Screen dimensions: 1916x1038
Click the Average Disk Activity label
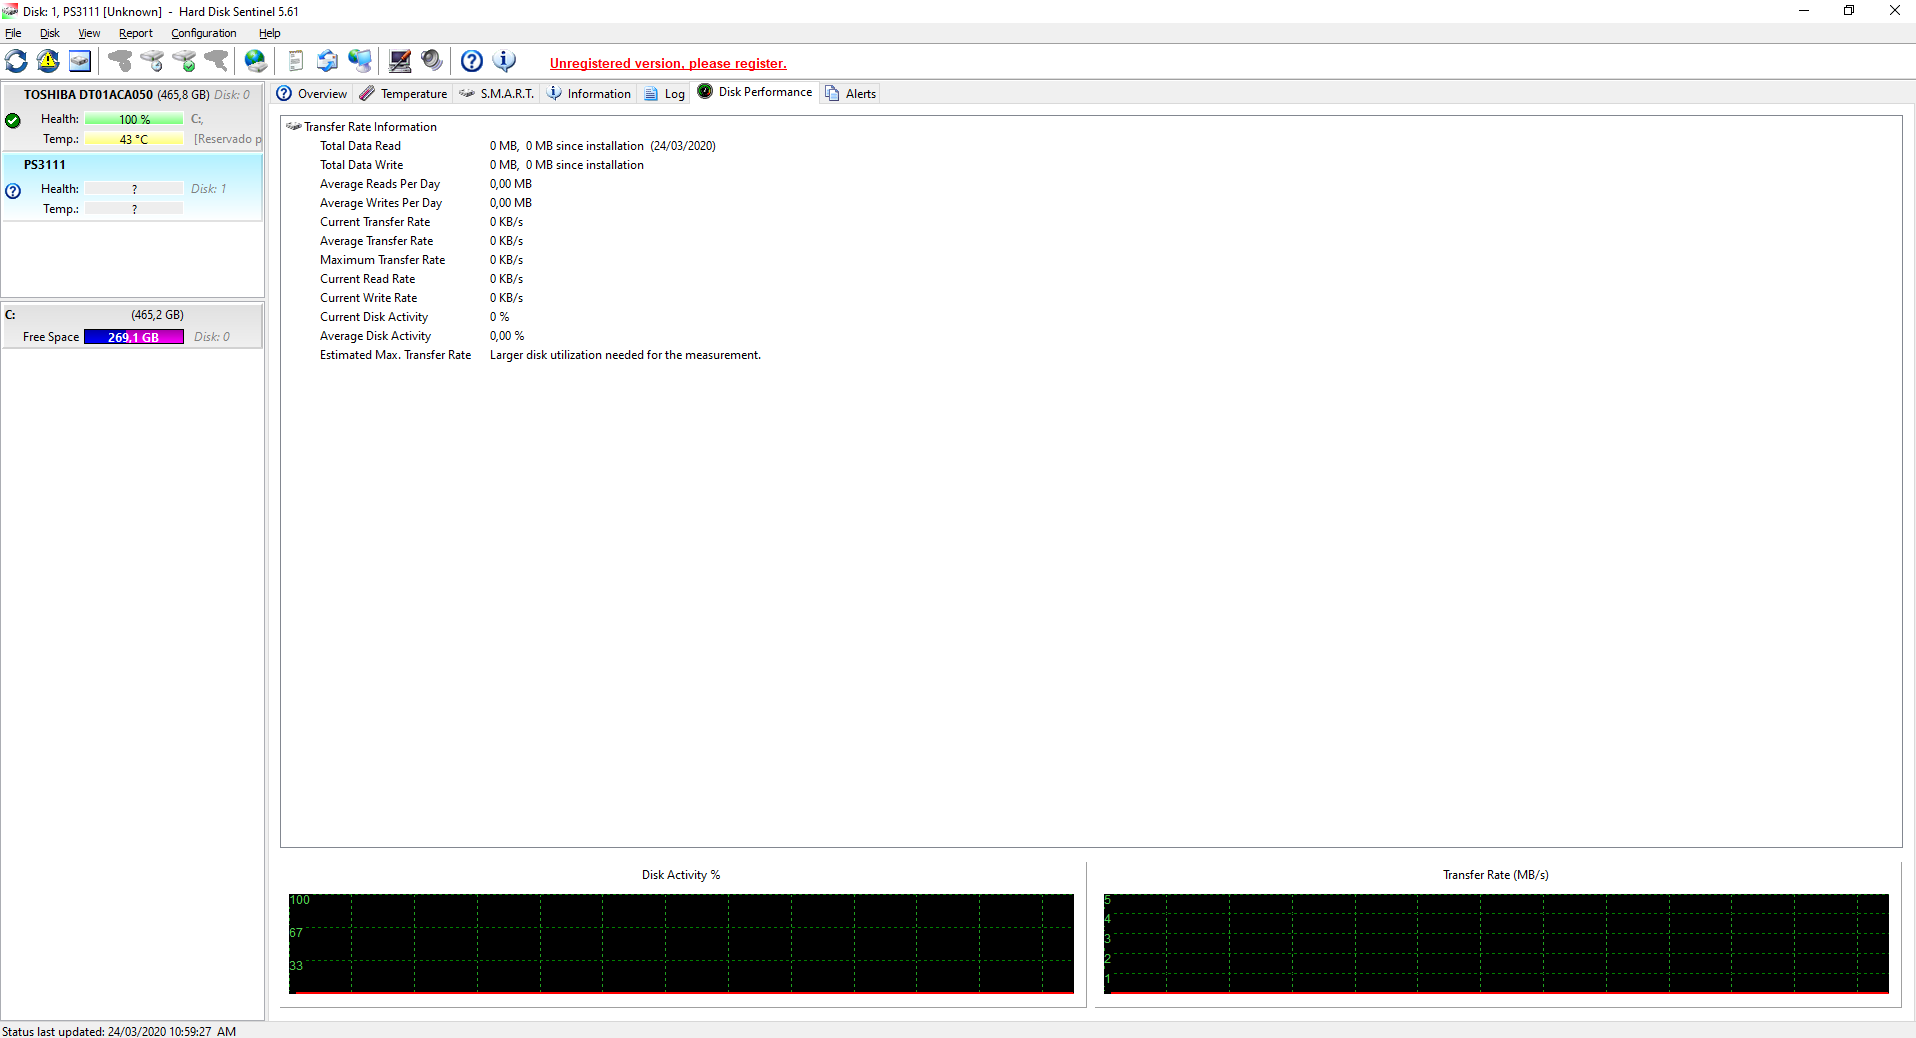tap(376, 336)
